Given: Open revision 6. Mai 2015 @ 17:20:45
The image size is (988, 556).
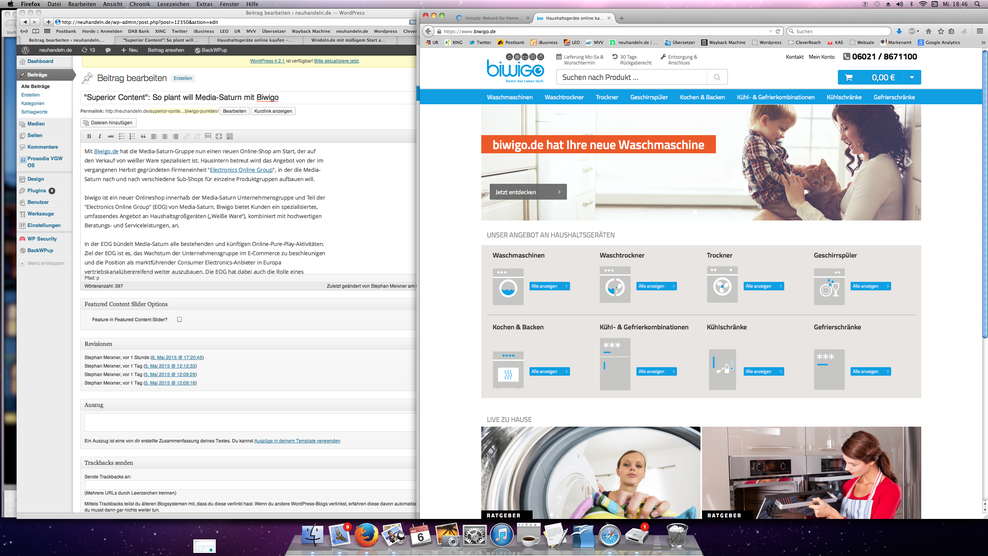Looking at the screenshot, I should (177, 357).
